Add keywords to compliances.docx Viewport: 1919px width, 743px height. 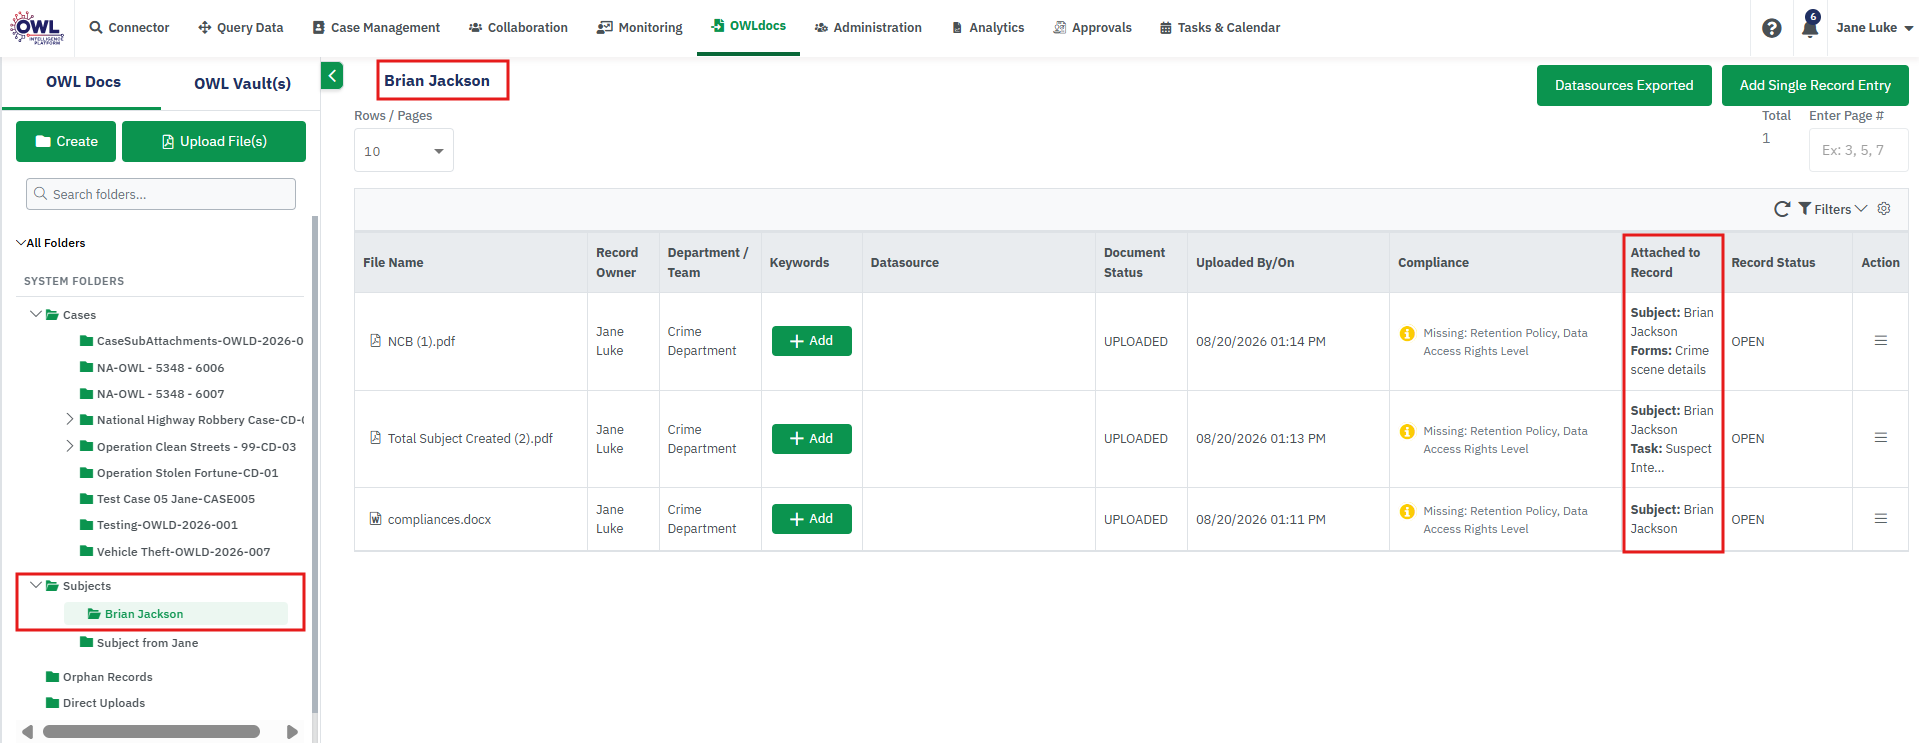[x=812, y=519]
